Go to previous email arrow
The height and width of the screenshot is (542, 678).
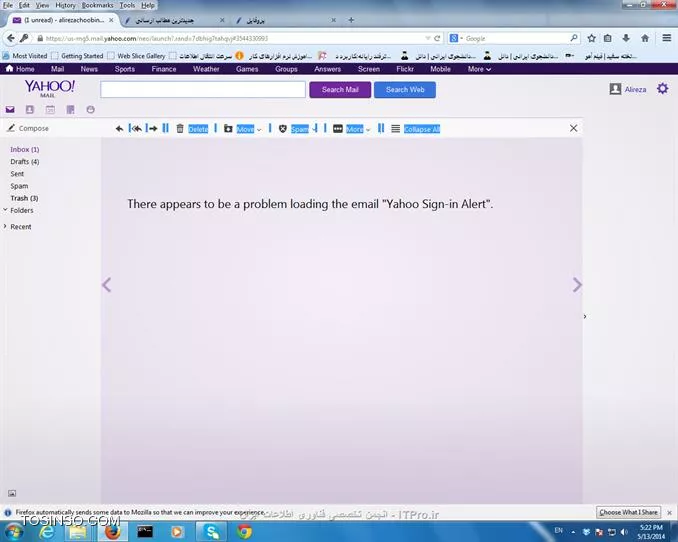[107, 285]
